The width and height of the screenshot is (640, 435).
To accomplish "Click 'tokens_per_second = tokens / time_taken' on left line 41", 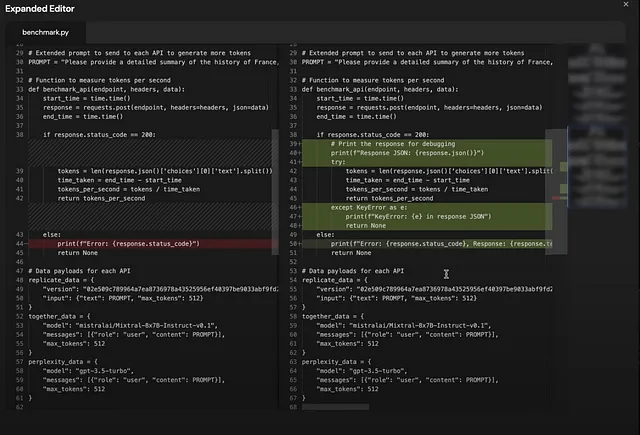I will click(x=129, y=189).
